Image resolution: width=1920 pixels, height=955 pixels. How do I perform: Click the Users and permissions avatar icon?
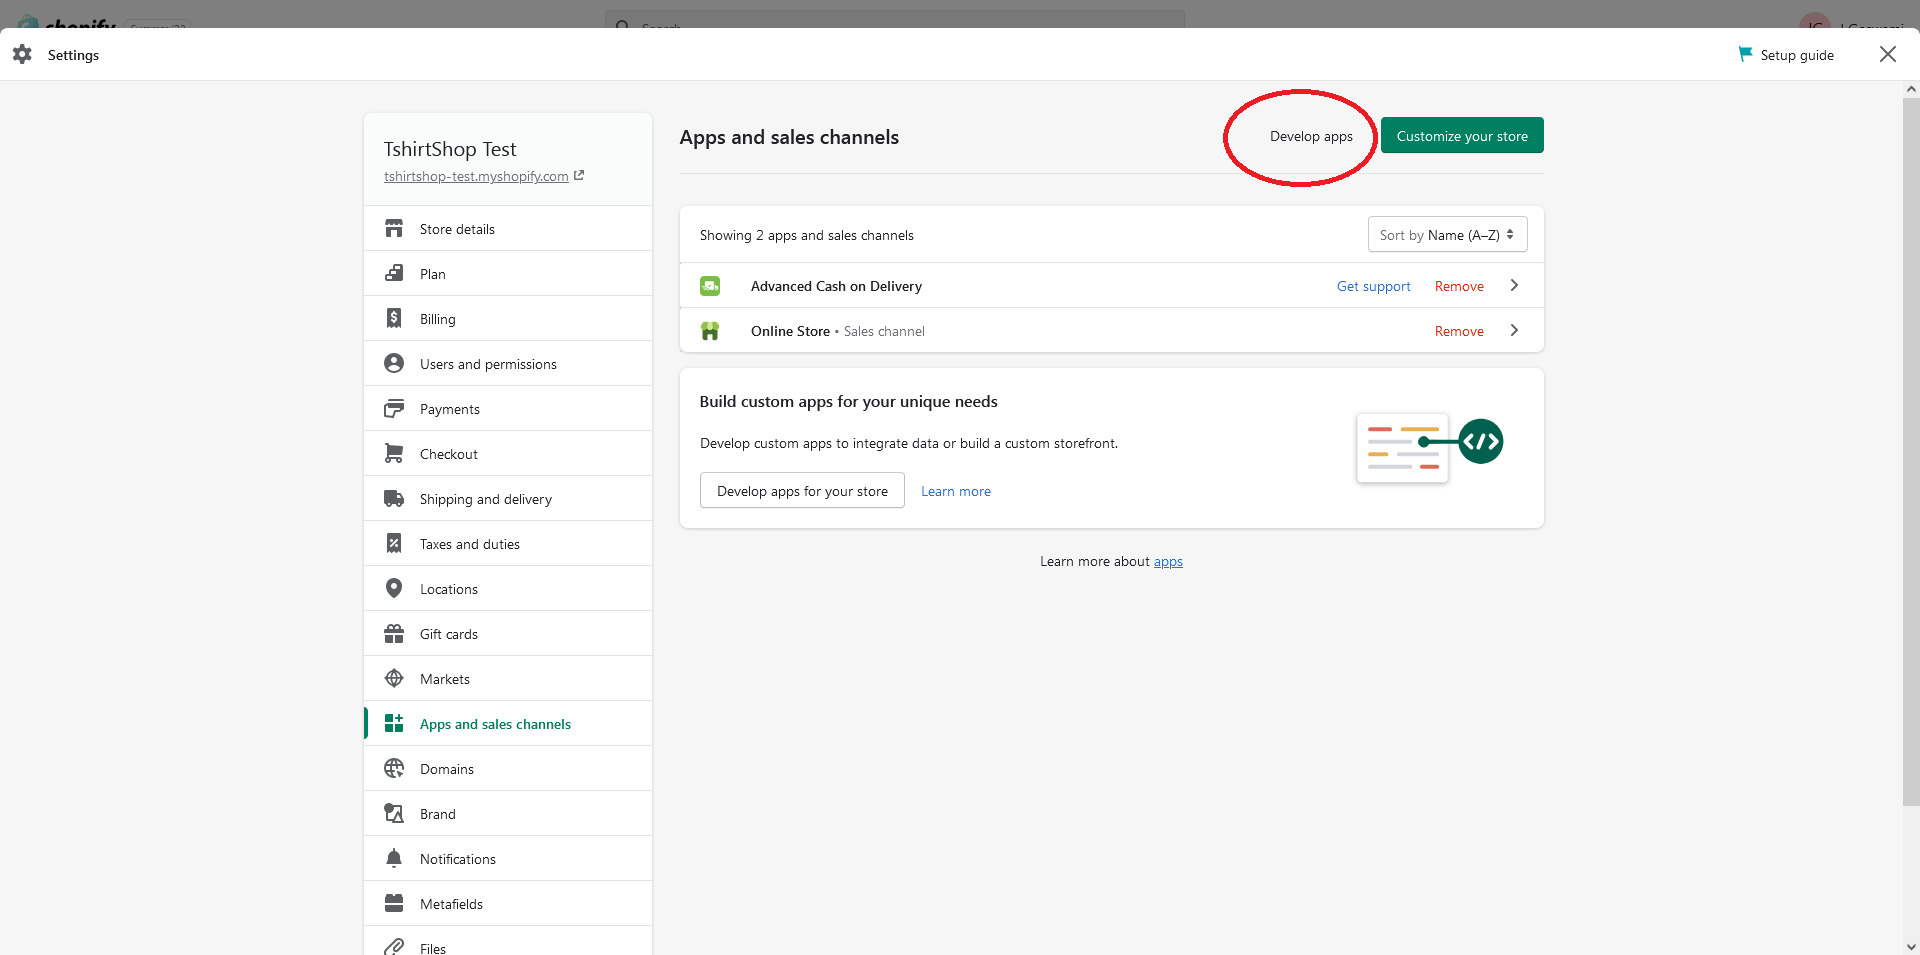[394, 363]
